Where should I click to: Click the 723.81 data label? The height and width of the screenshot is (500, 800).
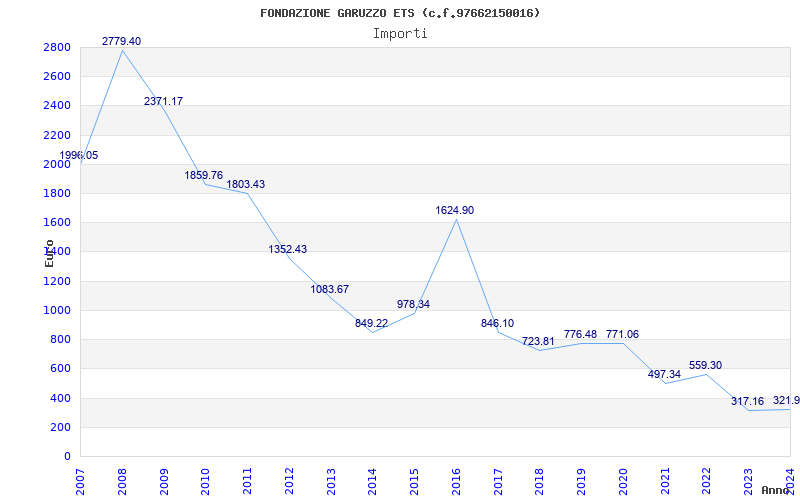click(538, 341)
